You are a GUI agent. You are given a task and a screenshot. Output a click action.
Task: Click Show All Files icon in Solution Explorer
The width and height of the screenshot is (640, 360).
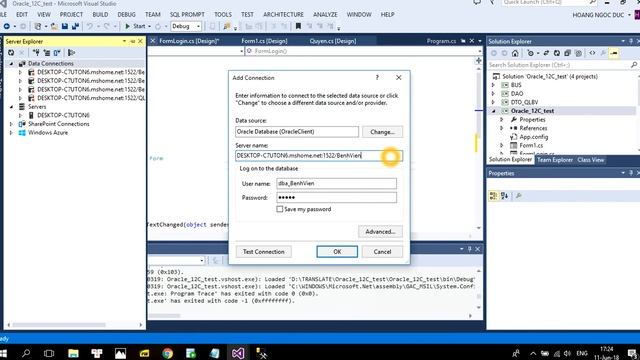578,53
